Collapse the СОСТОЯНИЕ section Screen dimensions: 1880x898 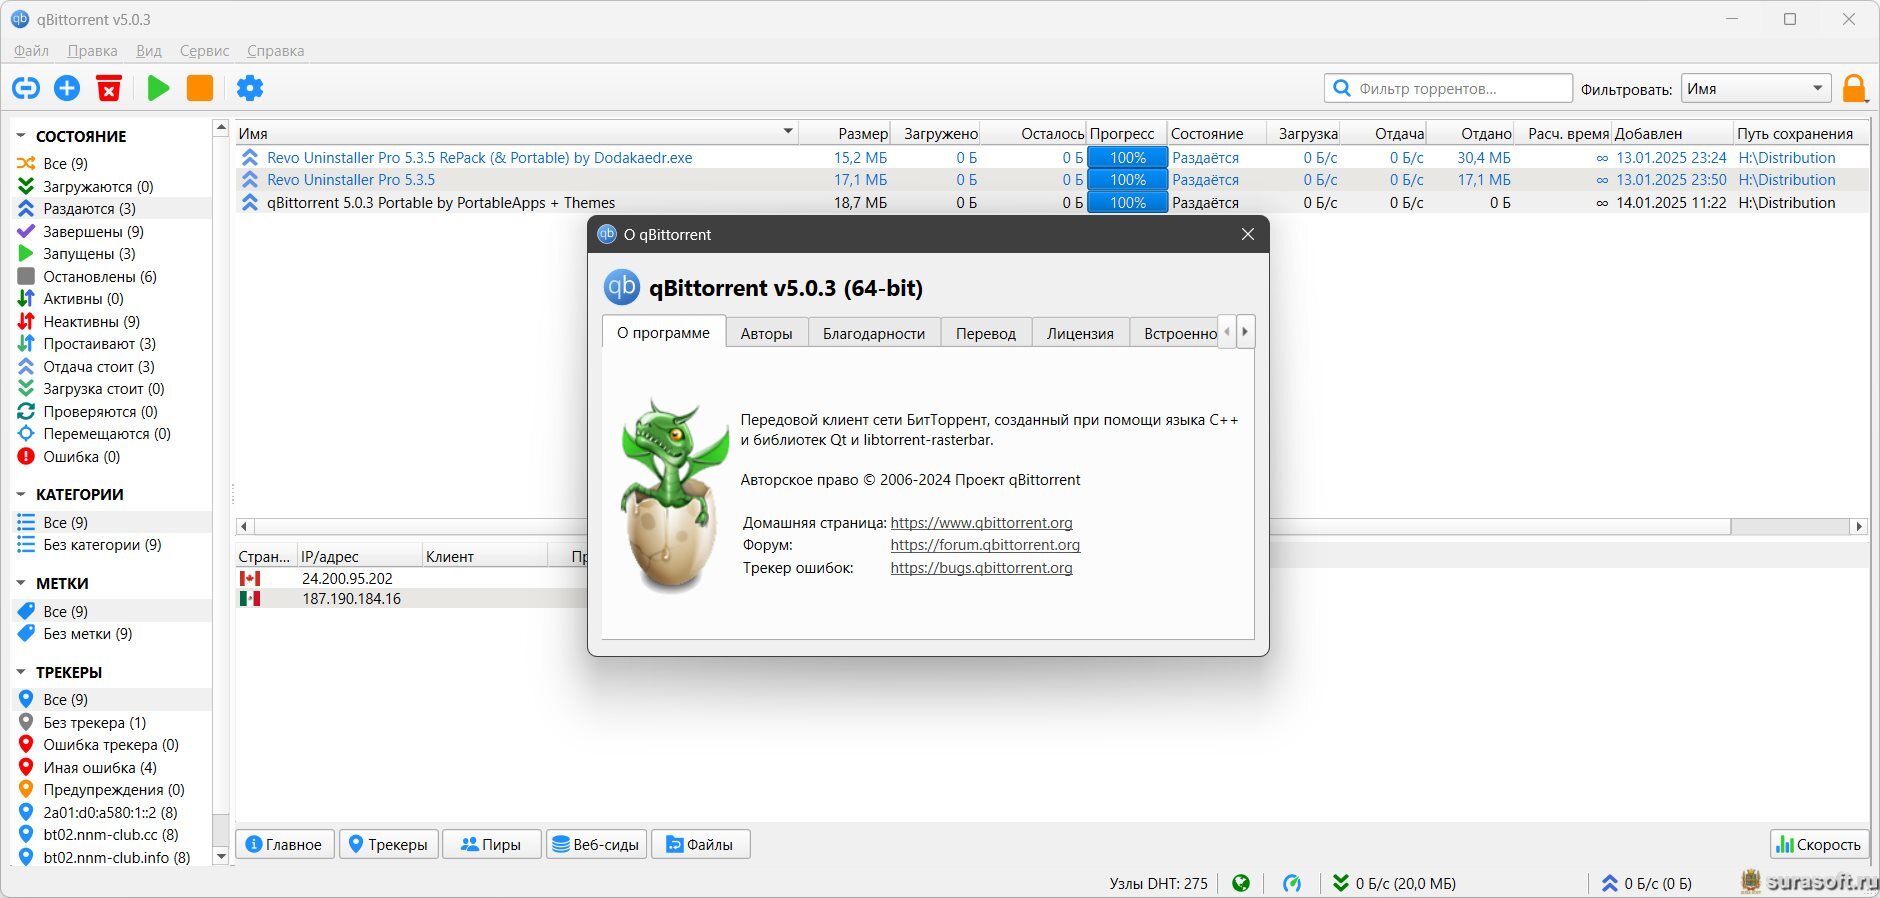[x=21, y=136]
